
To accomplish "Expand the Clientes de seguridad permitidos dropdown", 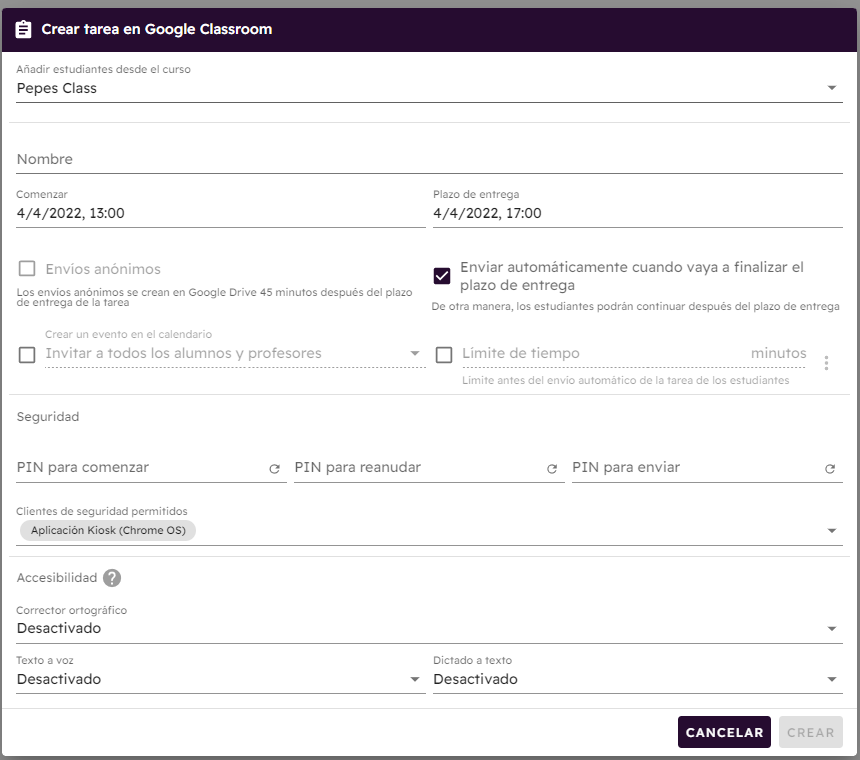I will [429, 531].
